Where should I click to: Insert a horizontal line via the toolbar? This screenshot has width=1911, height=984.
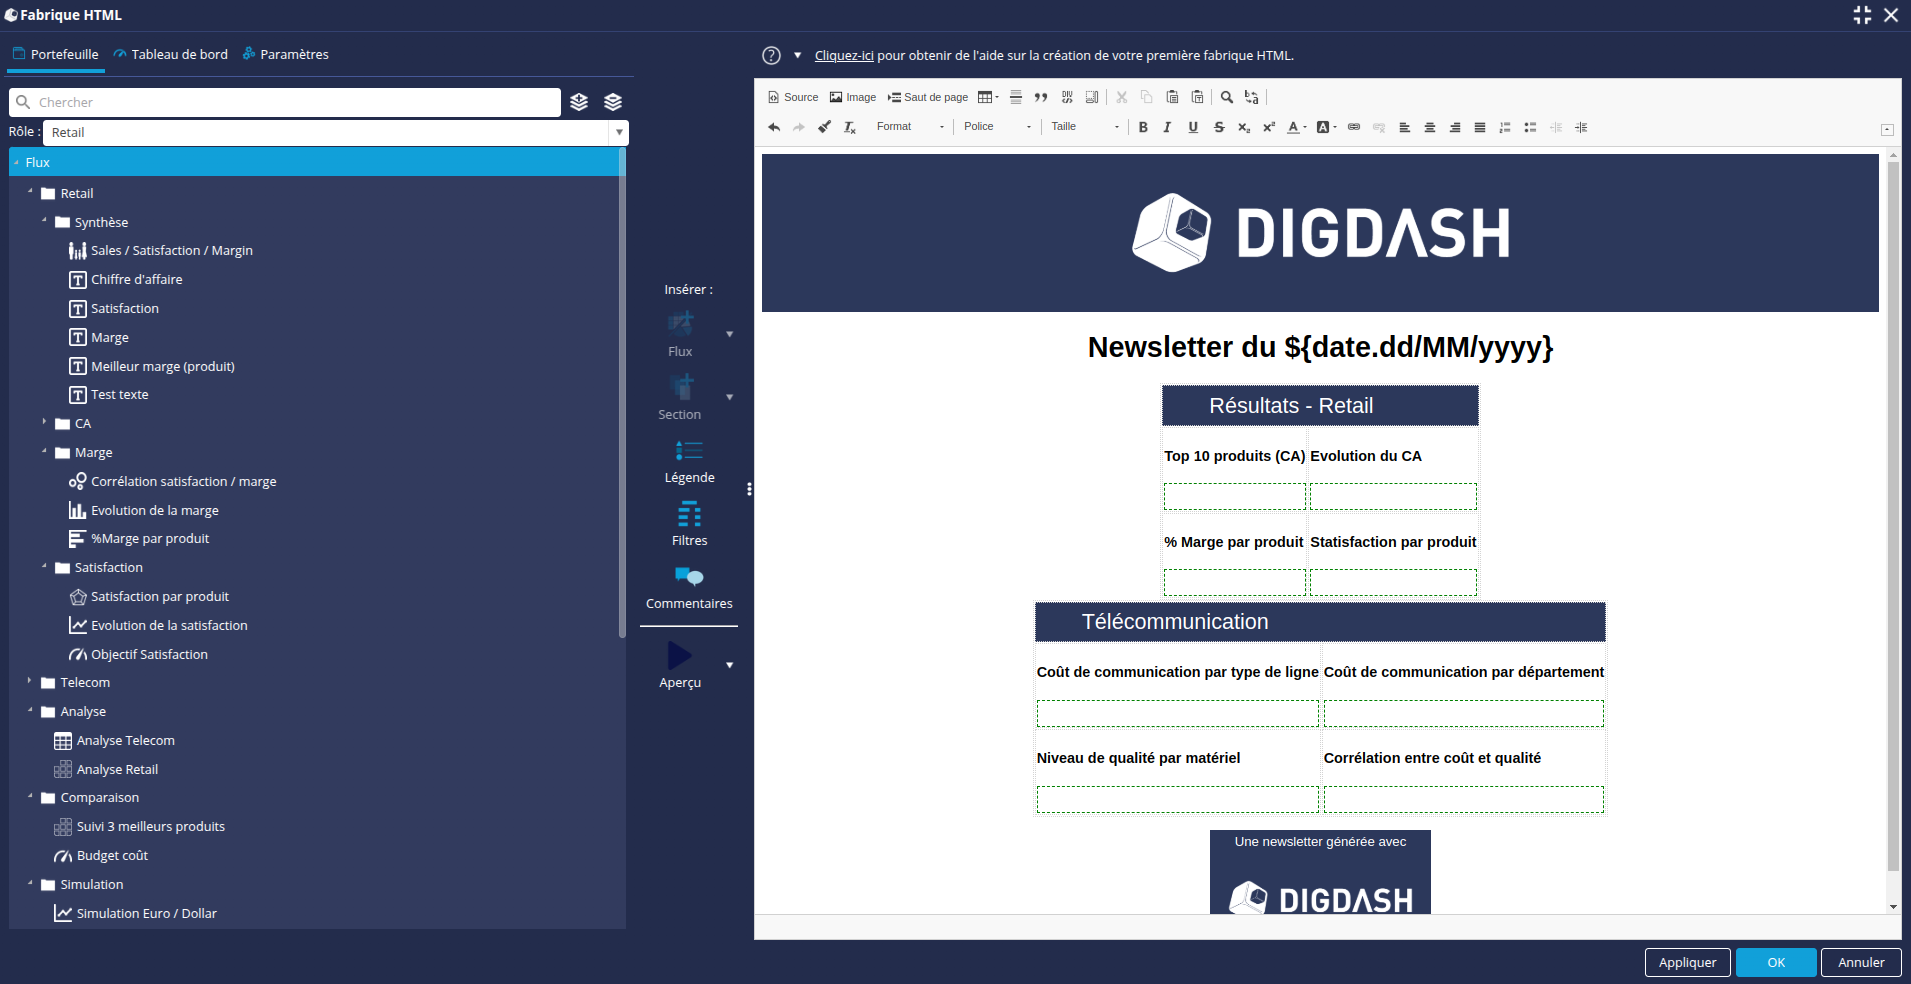coord(1016,97)
